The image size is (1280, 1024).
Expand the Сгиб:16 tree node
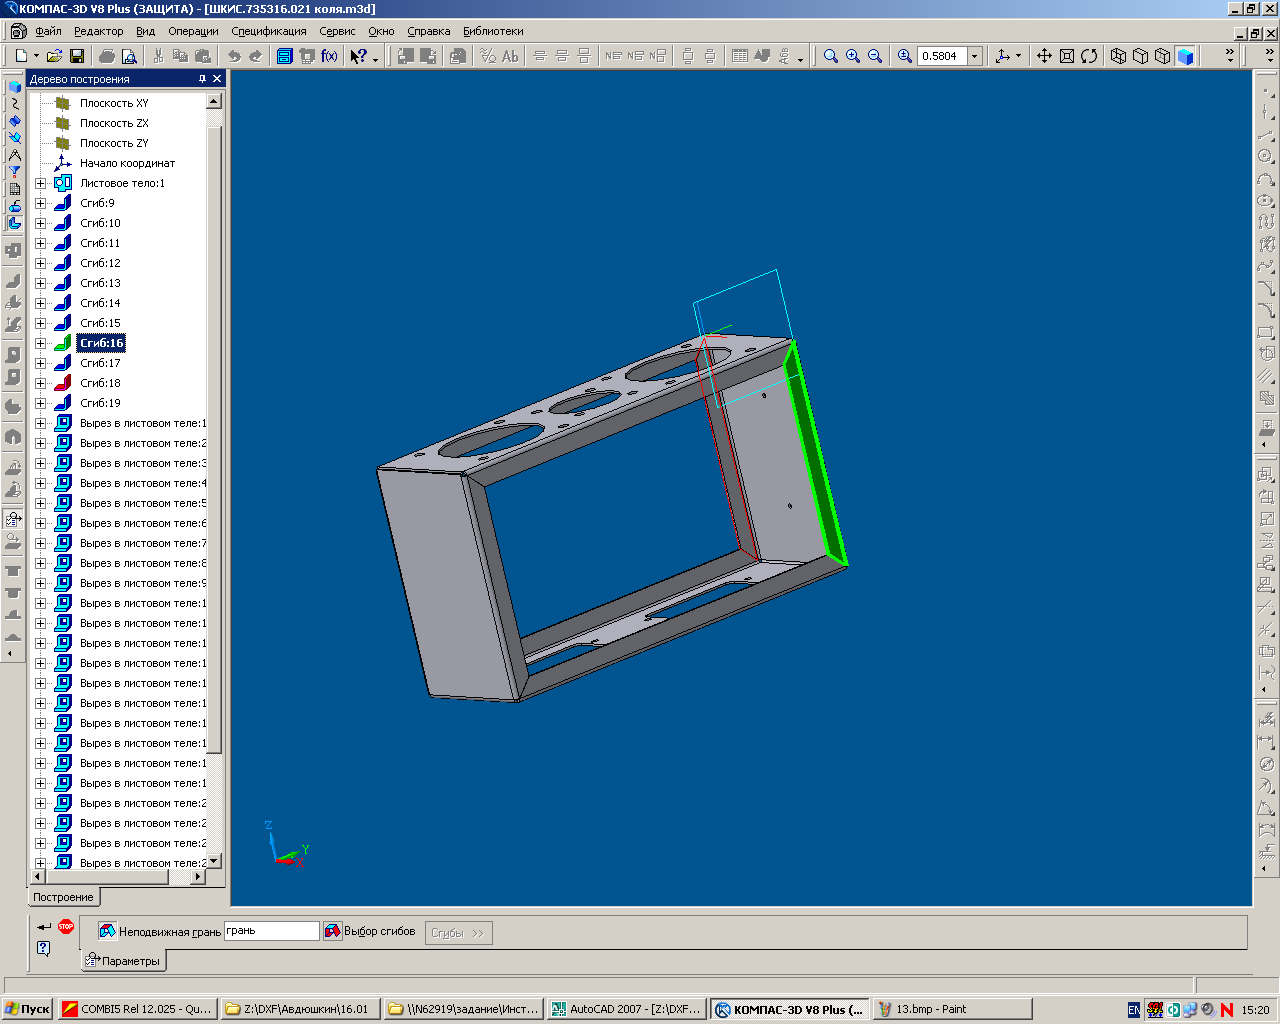coord(41,343)
